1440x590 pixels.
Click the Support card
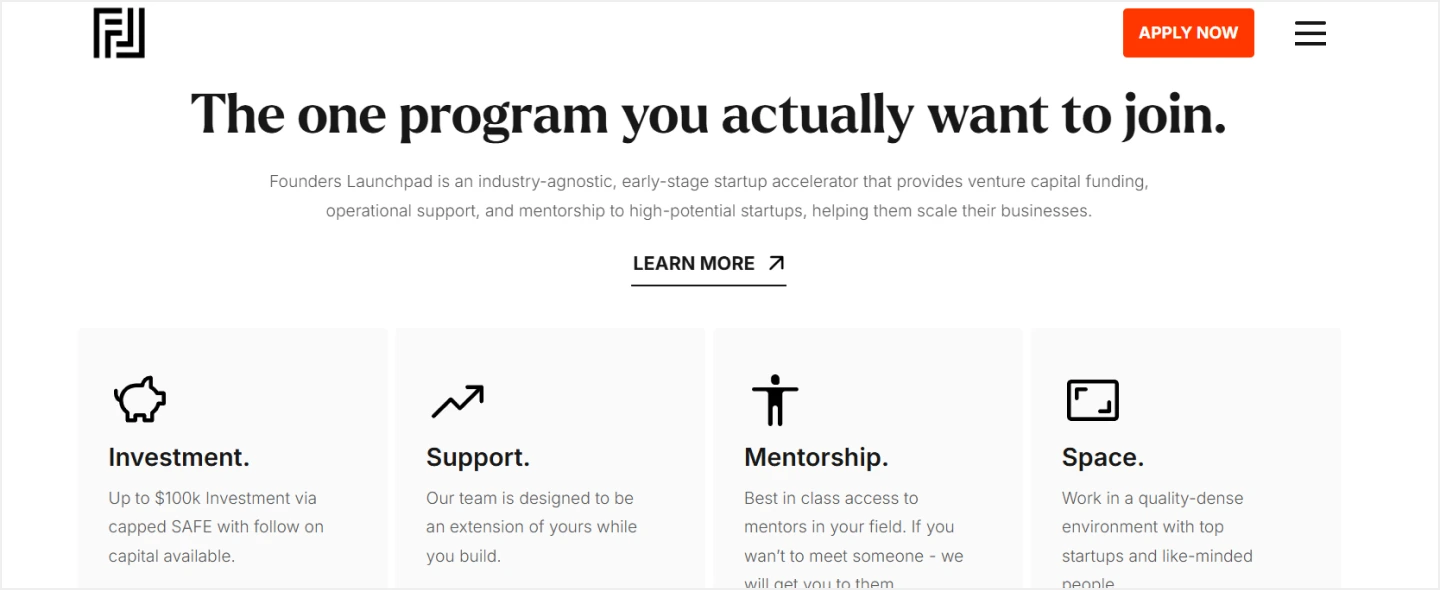coord(550,460)
